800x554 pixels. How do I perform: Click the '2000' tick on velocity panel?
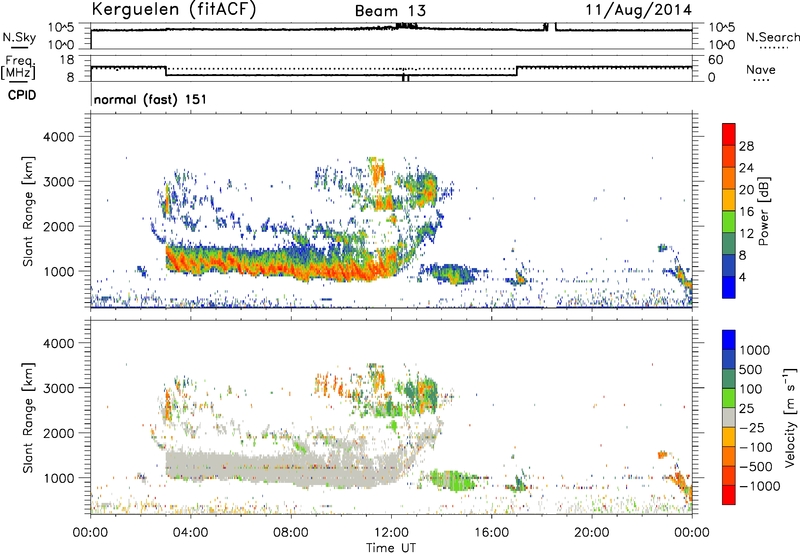point(58,433)
